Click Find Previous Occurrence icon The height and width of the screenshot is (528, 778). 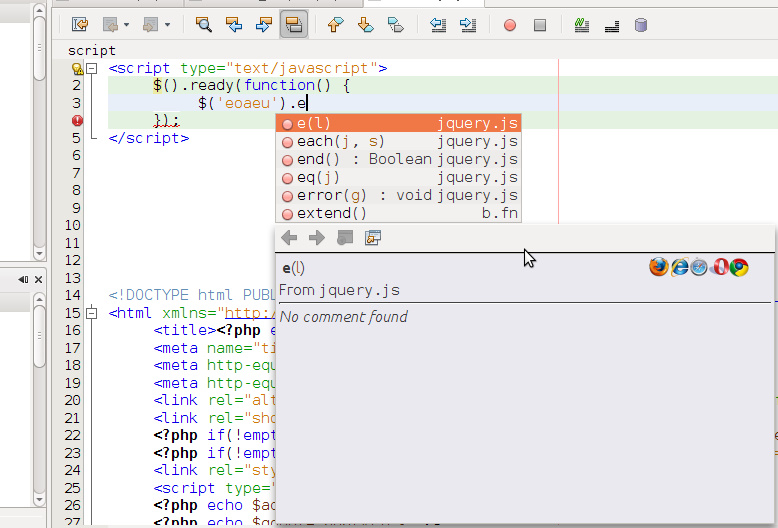[234, 24]
